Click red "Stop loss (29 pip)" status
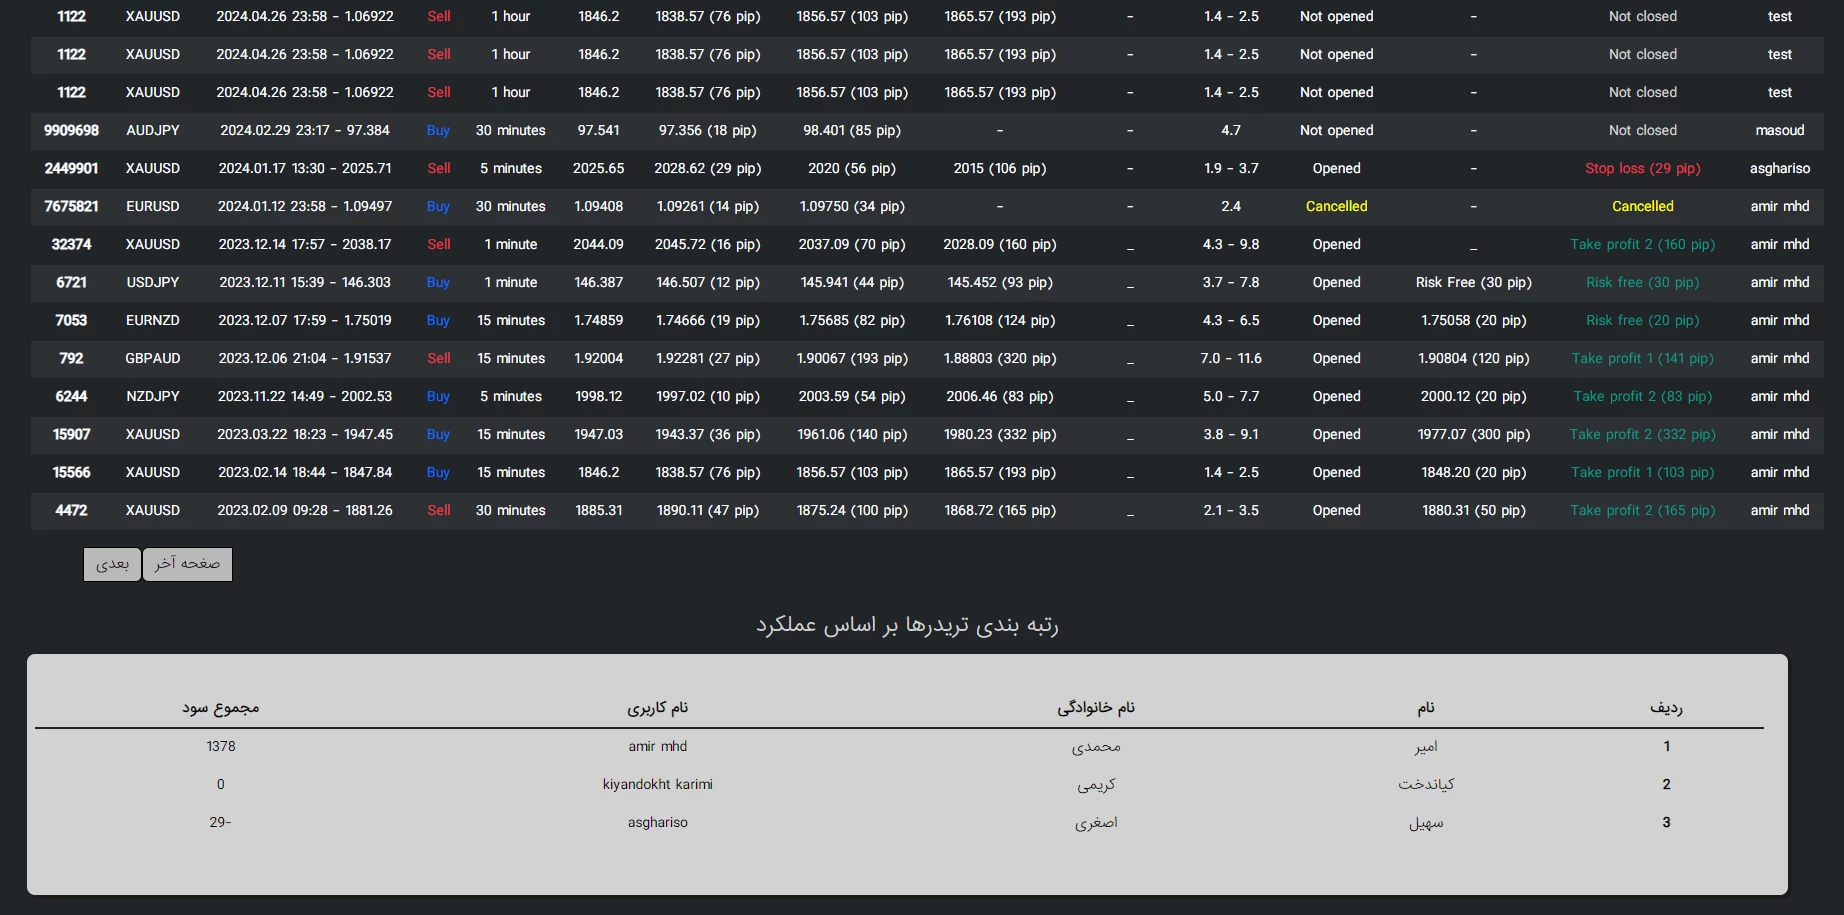This screenshot has height=915, width=1844. click(x=1642, y=168)
